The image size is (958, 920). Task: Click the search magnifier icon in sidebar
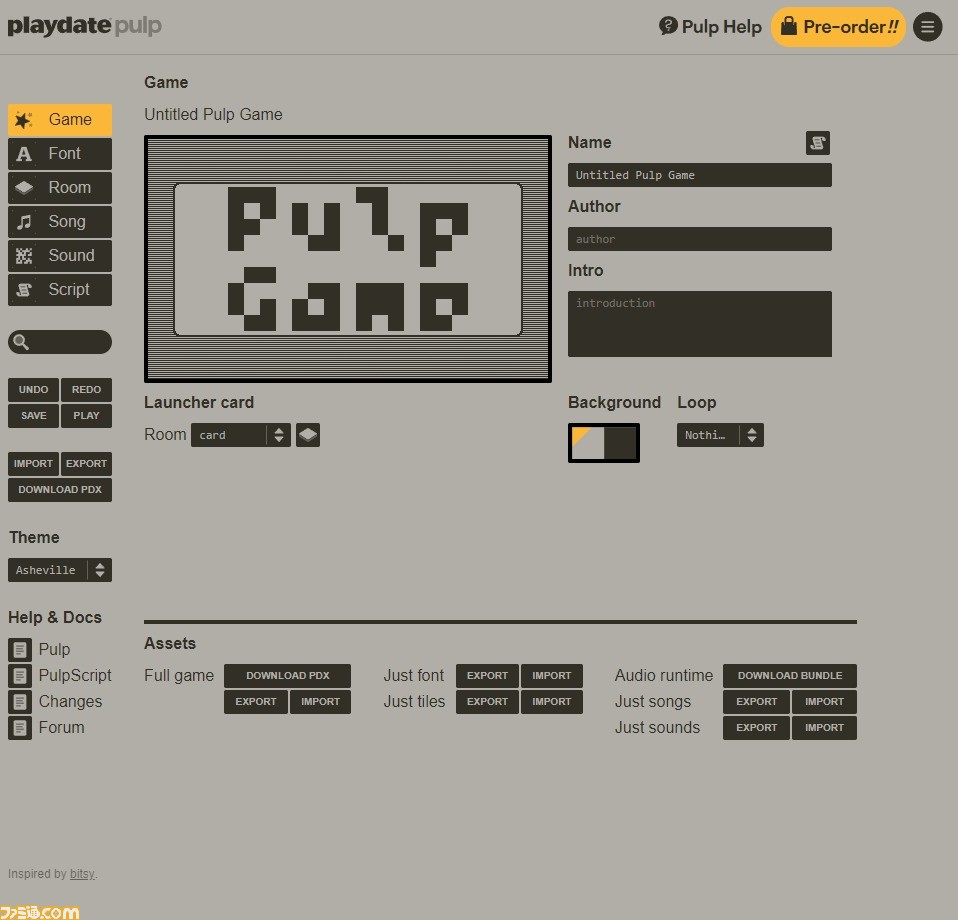(21, 342)
